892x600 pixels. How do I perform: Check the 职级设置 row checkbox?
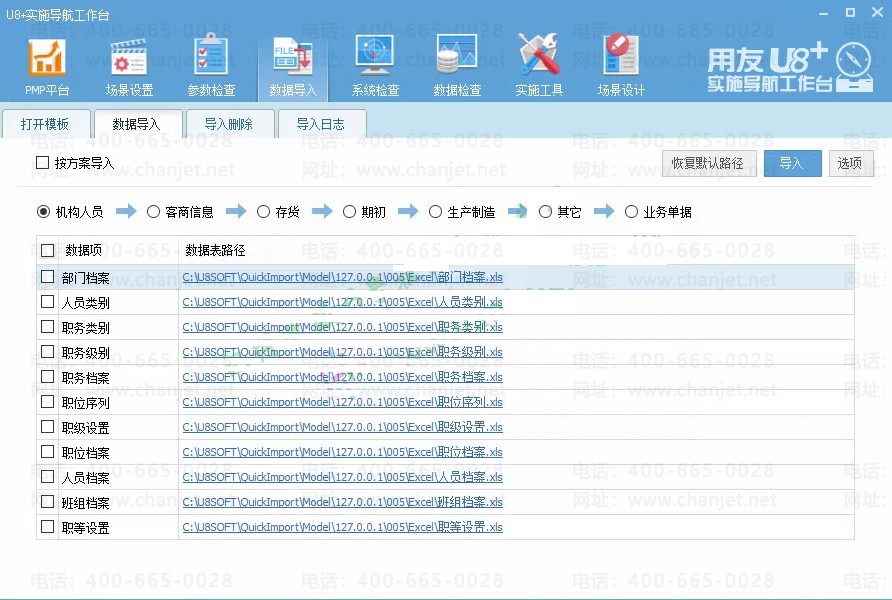tap(48, 427)
